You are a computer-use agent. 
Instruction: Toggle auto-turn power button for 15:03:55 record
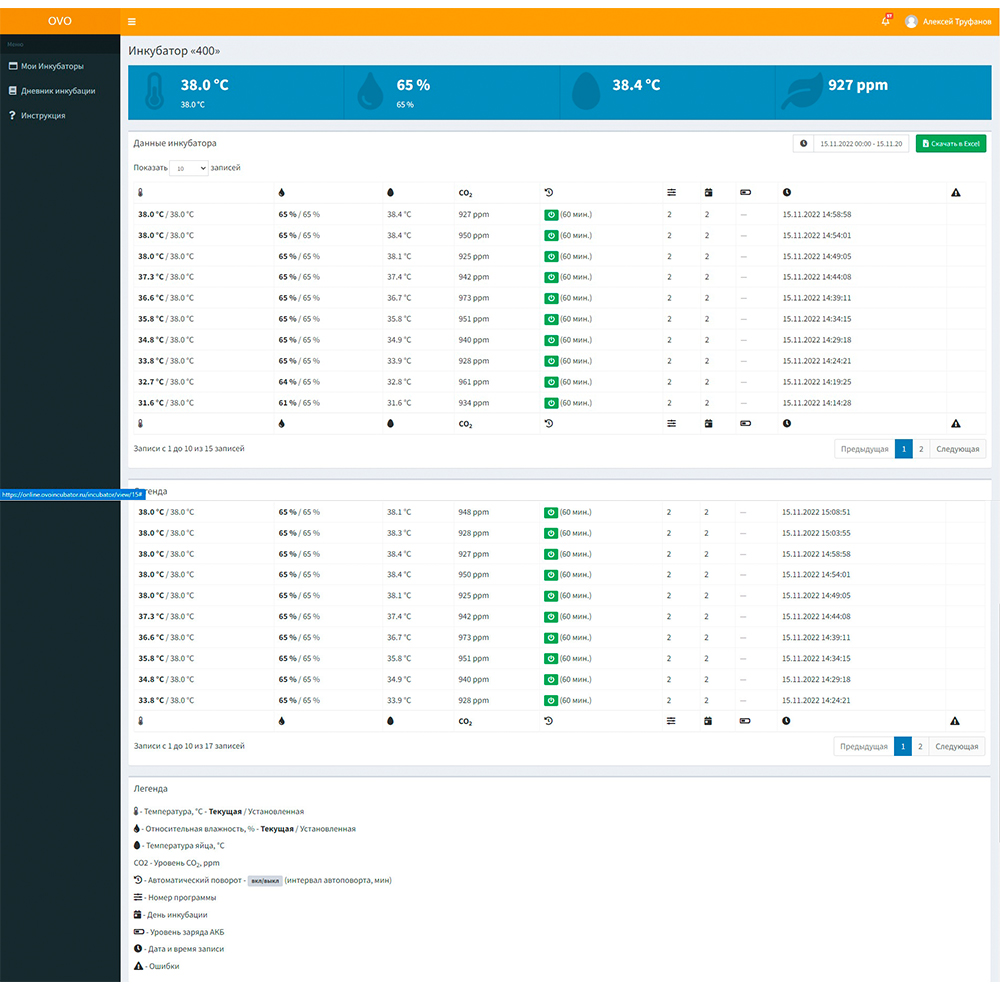click(x=550, y=533)
